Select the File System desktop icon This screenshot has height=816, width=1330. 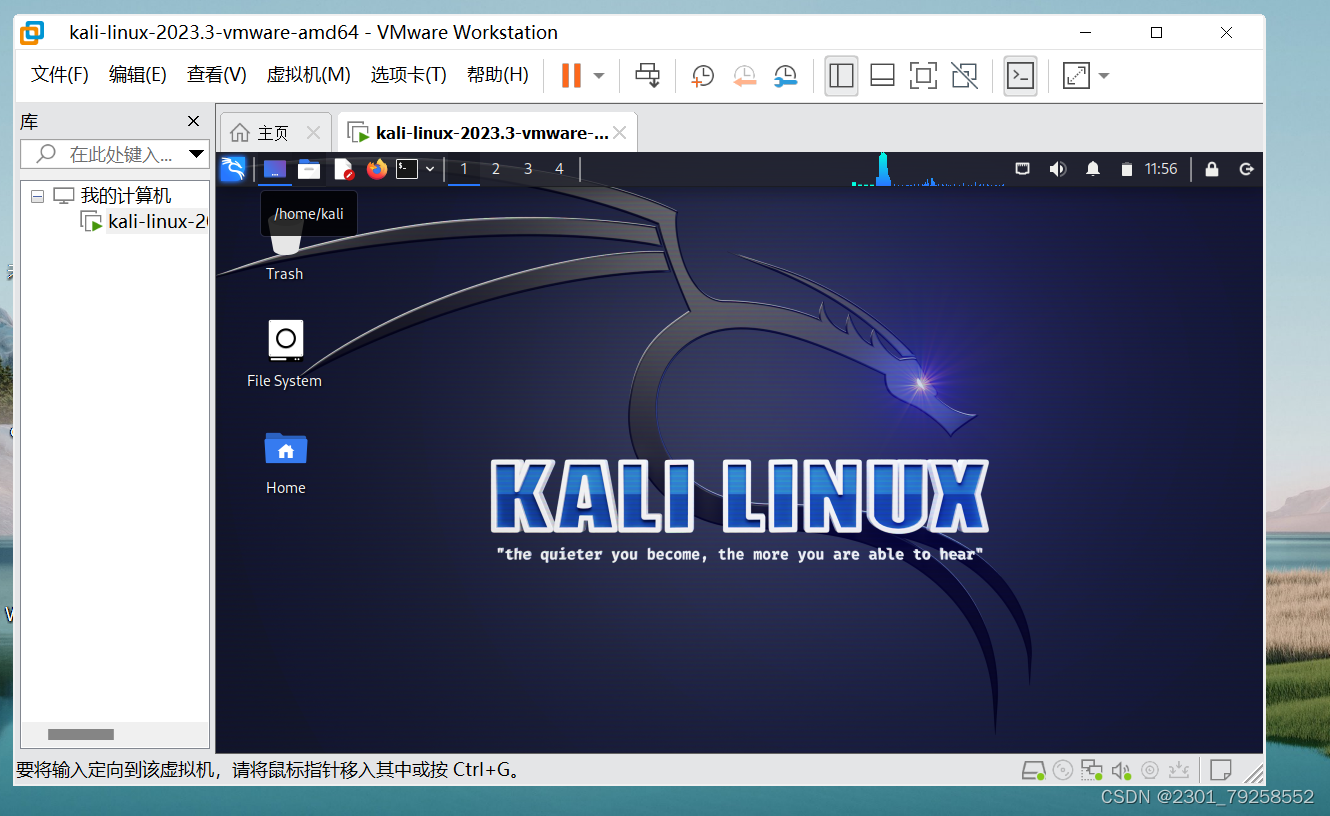(285, 354)
